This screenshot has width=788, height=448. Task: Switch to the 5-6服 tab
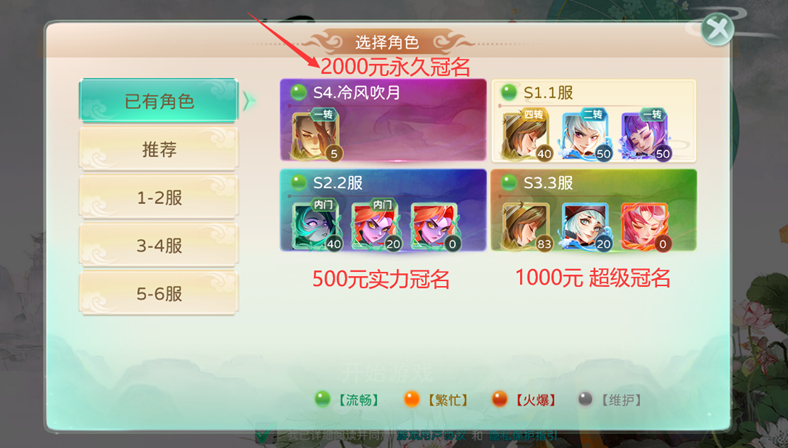[159, 293]
